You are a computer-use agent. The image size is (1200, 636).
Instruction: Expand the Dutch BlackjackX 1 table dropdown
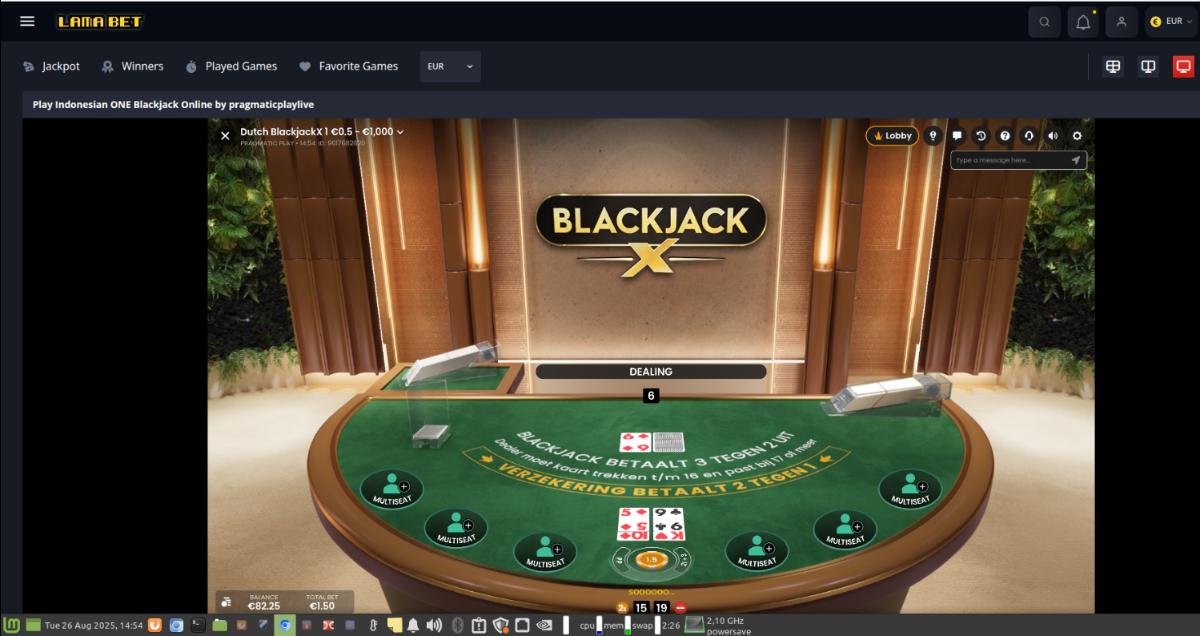pyautogui.click(x=322, y=131)
